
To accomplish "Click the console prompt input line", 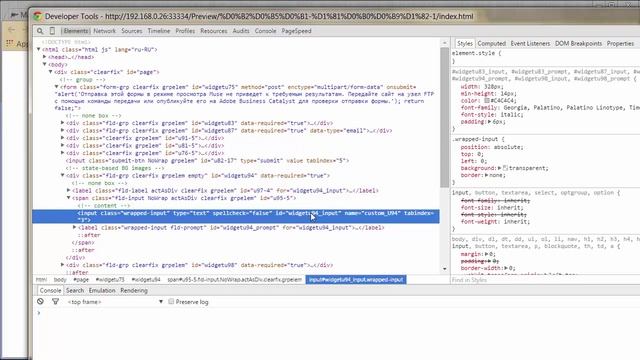I will pyautogui.click(x=339, y=313).
